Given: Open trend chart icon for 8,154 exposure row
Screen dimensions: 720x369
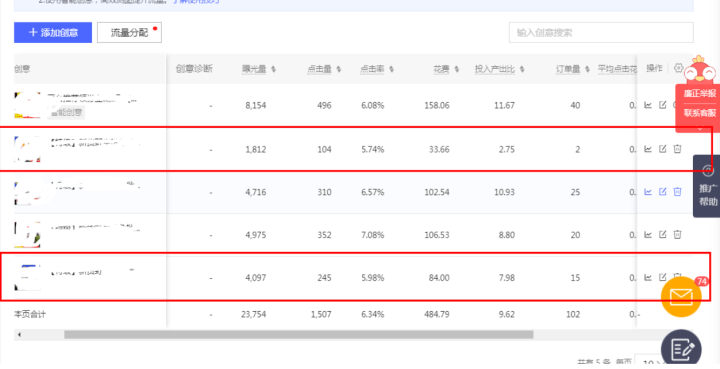Looking at the screenshot, I should [648, 105].
